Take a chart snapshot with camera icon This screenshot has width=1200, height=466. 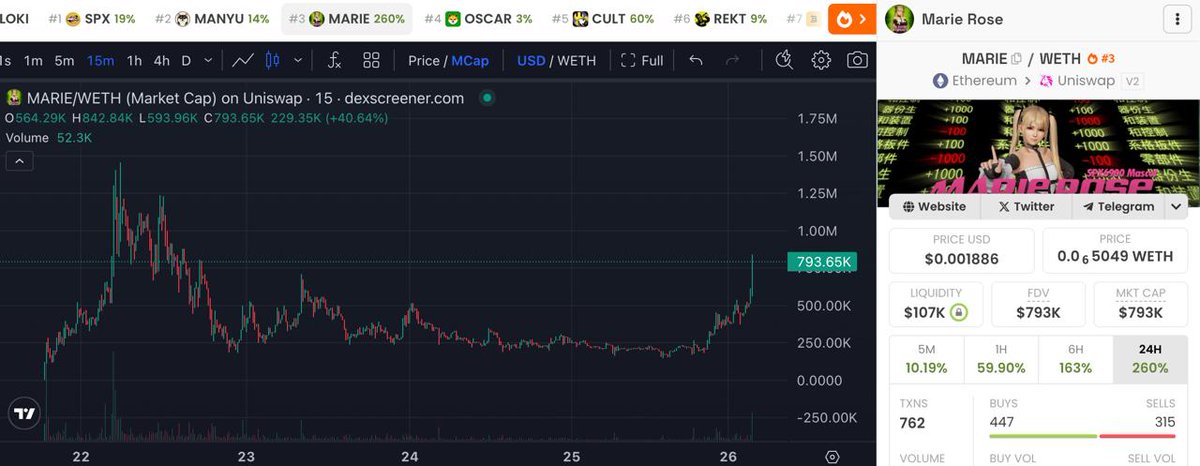[x=857, y=60]
